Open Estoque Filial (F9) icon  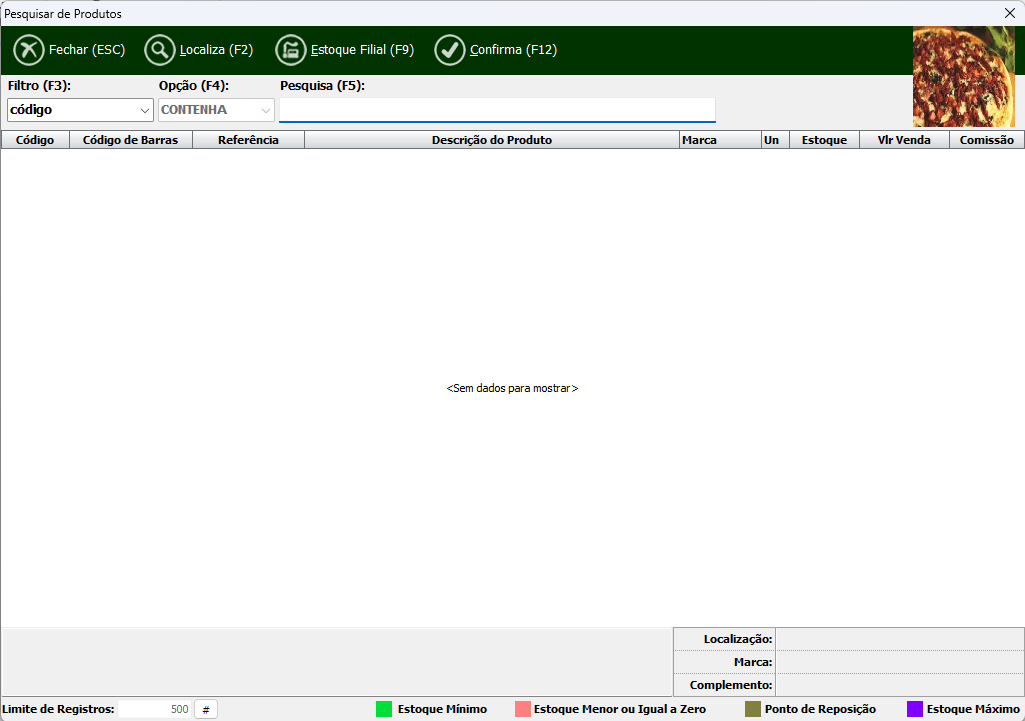point(291,50)
